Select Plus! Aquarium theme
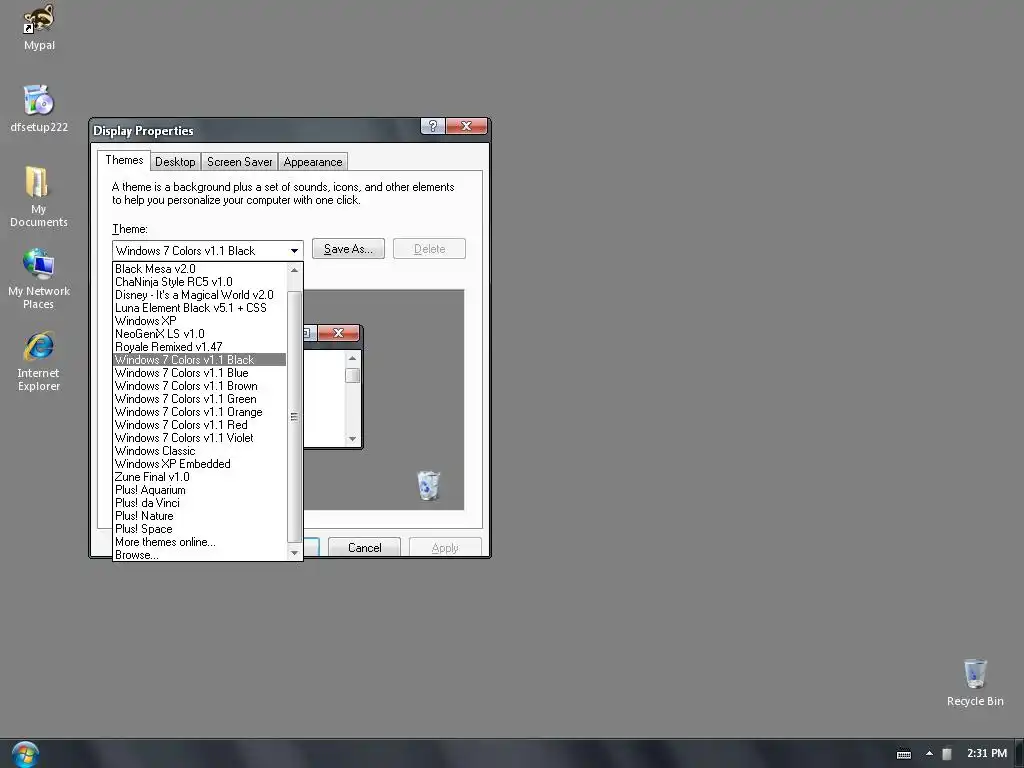This screenshot has height=768, width=1024. click(x=199, y=490)
